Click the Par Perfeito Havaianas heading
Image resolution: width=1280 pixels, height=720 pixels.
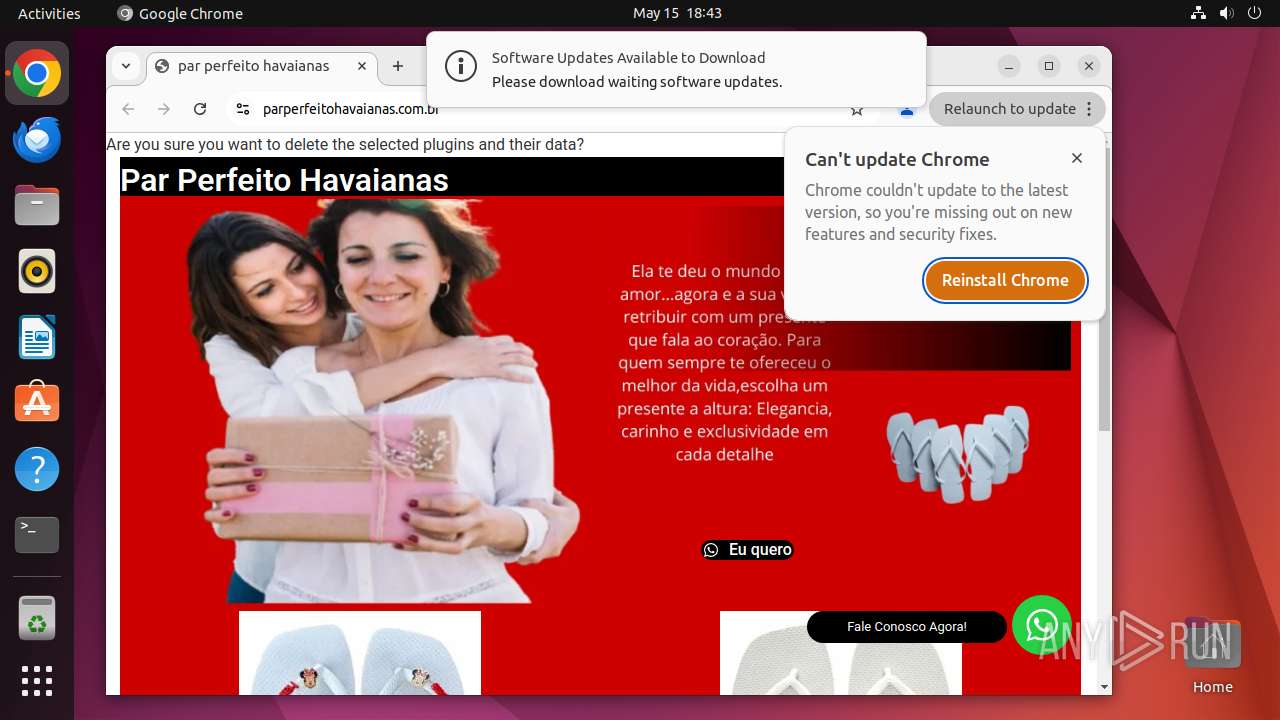[x=284, y=180]
